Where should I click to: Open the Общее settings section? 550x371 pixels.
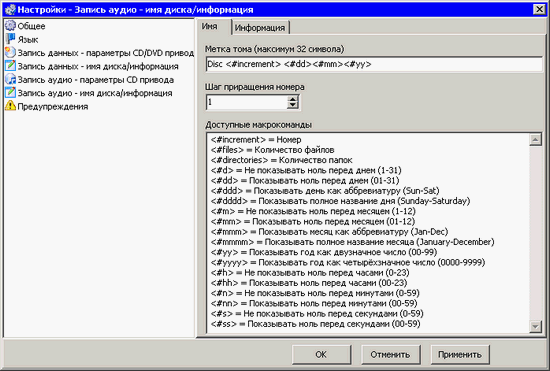31,26
